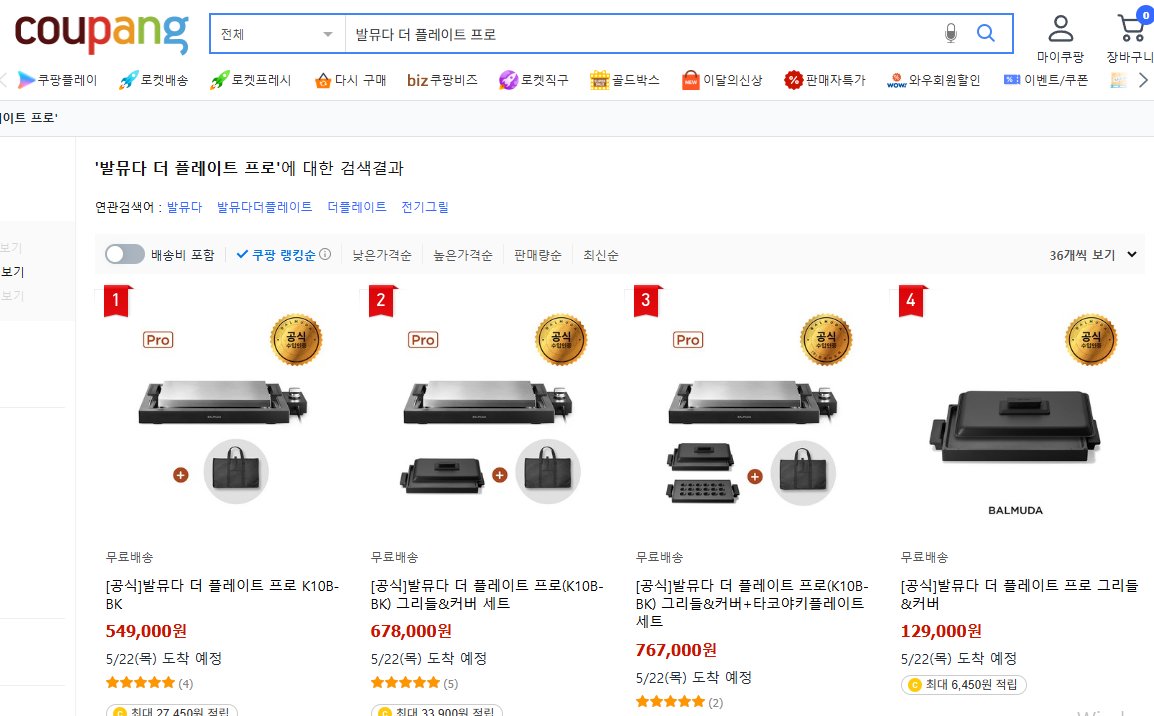Image resolution: width=1154 pixels, height=716 pixels.
Task: Click the Coupang logo
Action: (x=102, y=34)
